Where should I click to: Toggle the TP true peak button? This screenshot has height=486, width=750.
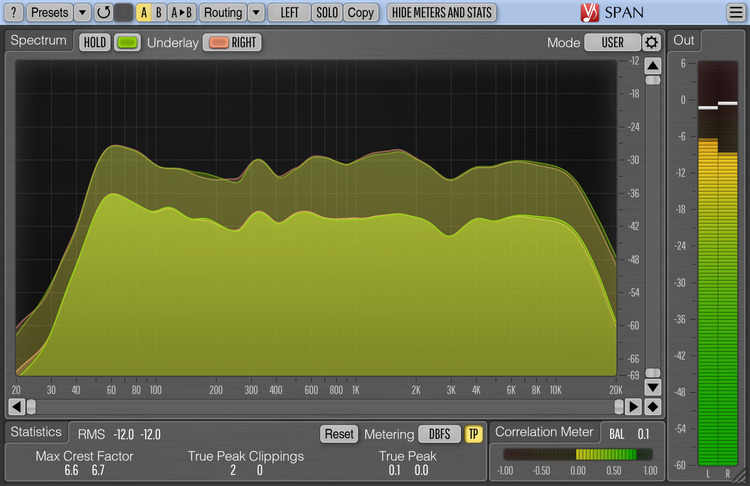click(x=473, y=434)
